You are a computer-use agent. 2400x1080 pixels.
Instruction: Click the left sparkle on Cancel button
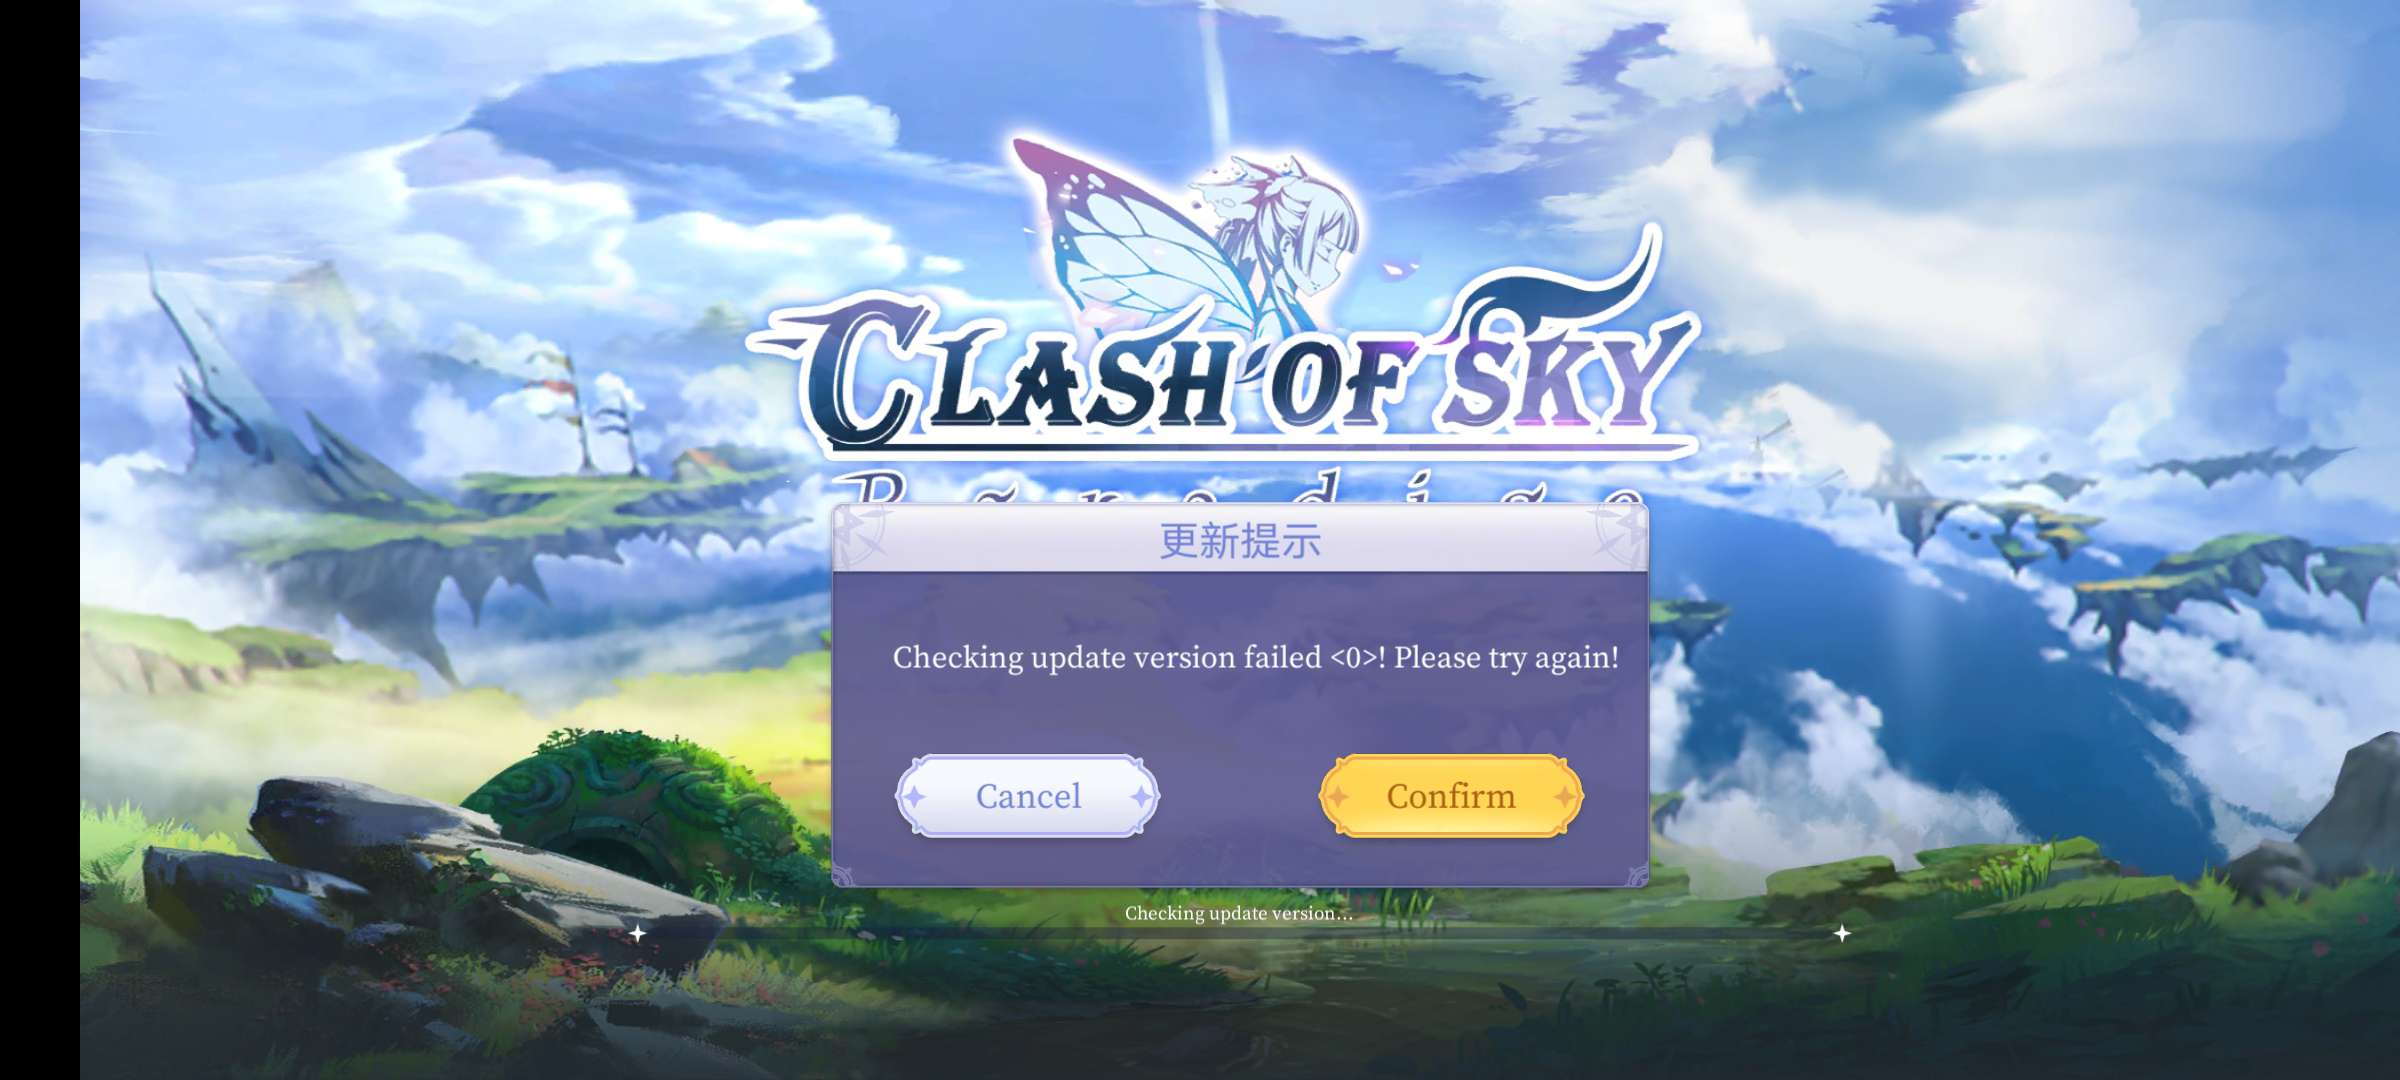[914, 797]
